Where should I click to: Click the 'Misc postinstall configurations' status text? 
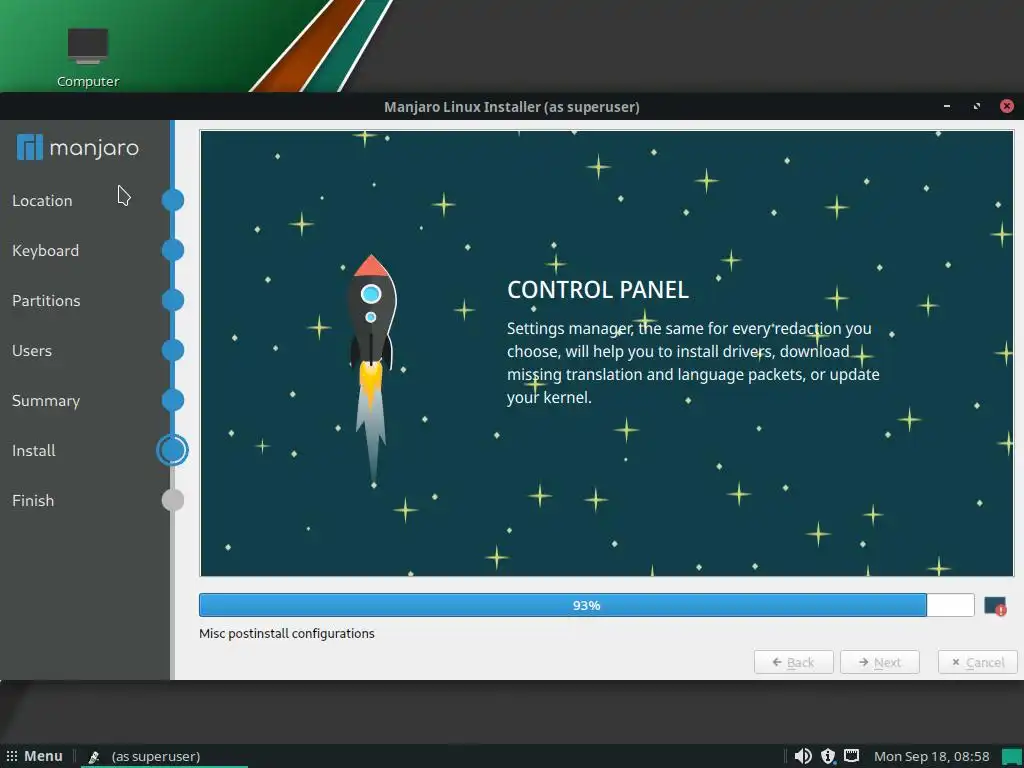click(x=287, y=633)
